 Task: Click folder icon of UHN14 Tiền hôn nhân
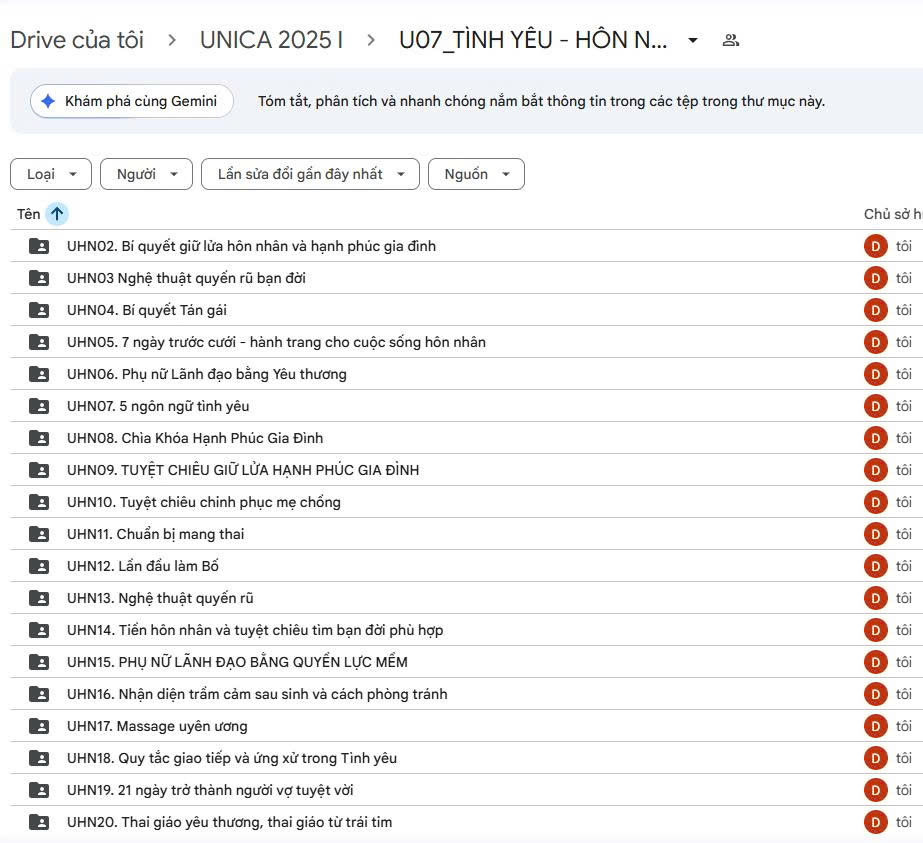39,630
